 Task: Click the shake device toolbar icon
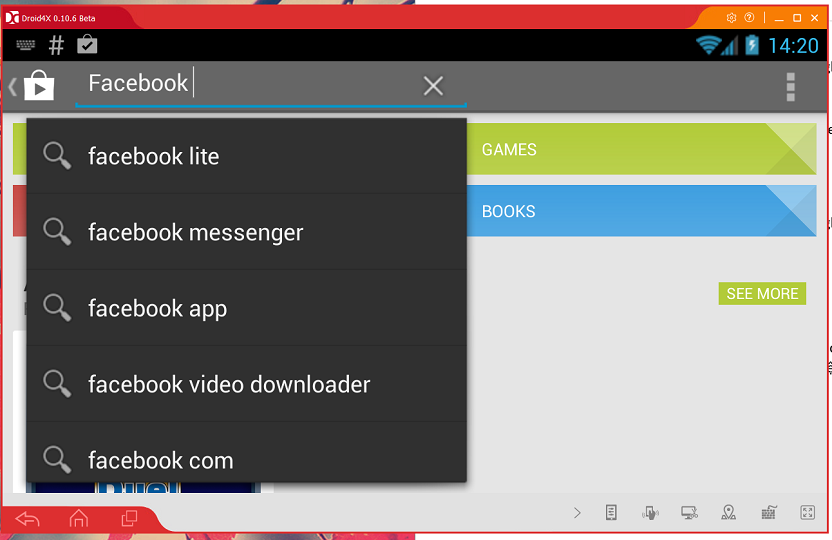(650, 513)
